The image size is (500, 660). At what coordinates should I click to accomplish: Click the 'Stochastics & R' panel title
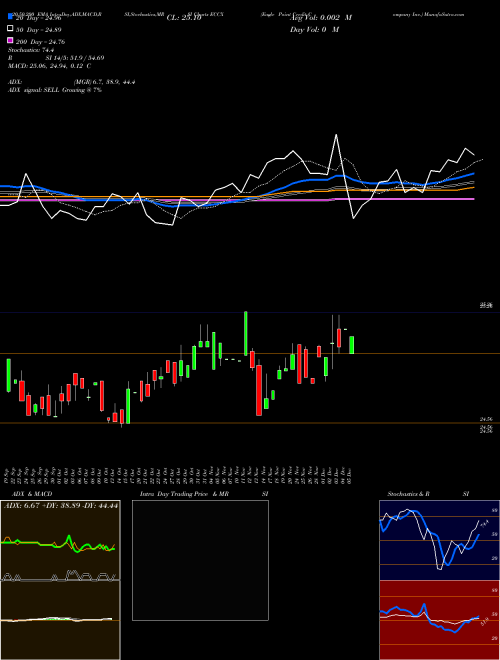tap(409, 494)
